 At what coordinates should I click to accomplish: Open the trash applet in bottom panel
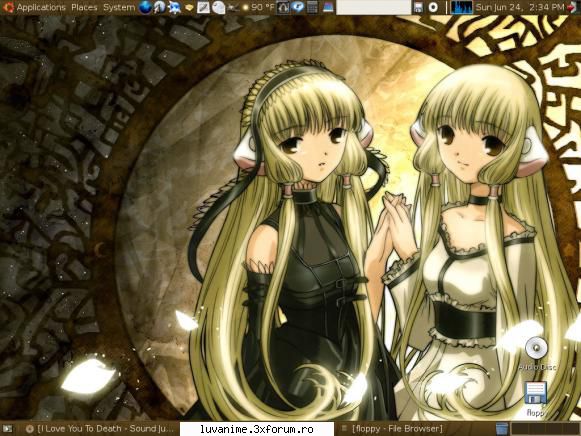point(502,429)
